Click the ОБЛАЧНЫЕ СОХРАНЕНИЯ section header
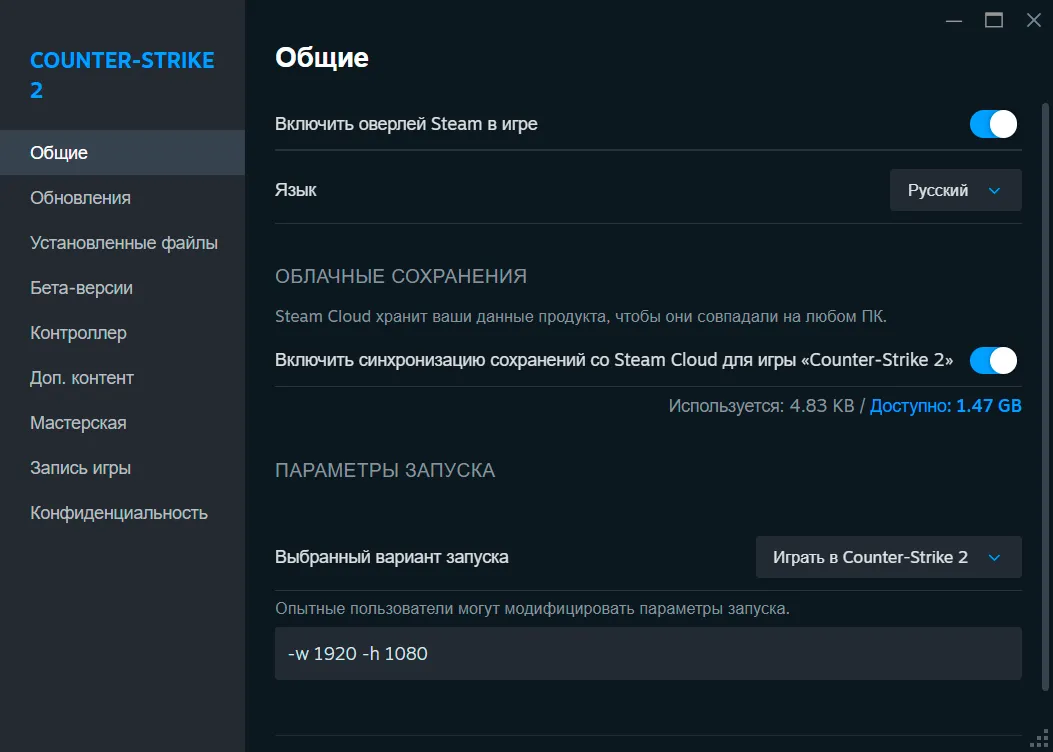The image size is (1053, 752). (401, 276)
